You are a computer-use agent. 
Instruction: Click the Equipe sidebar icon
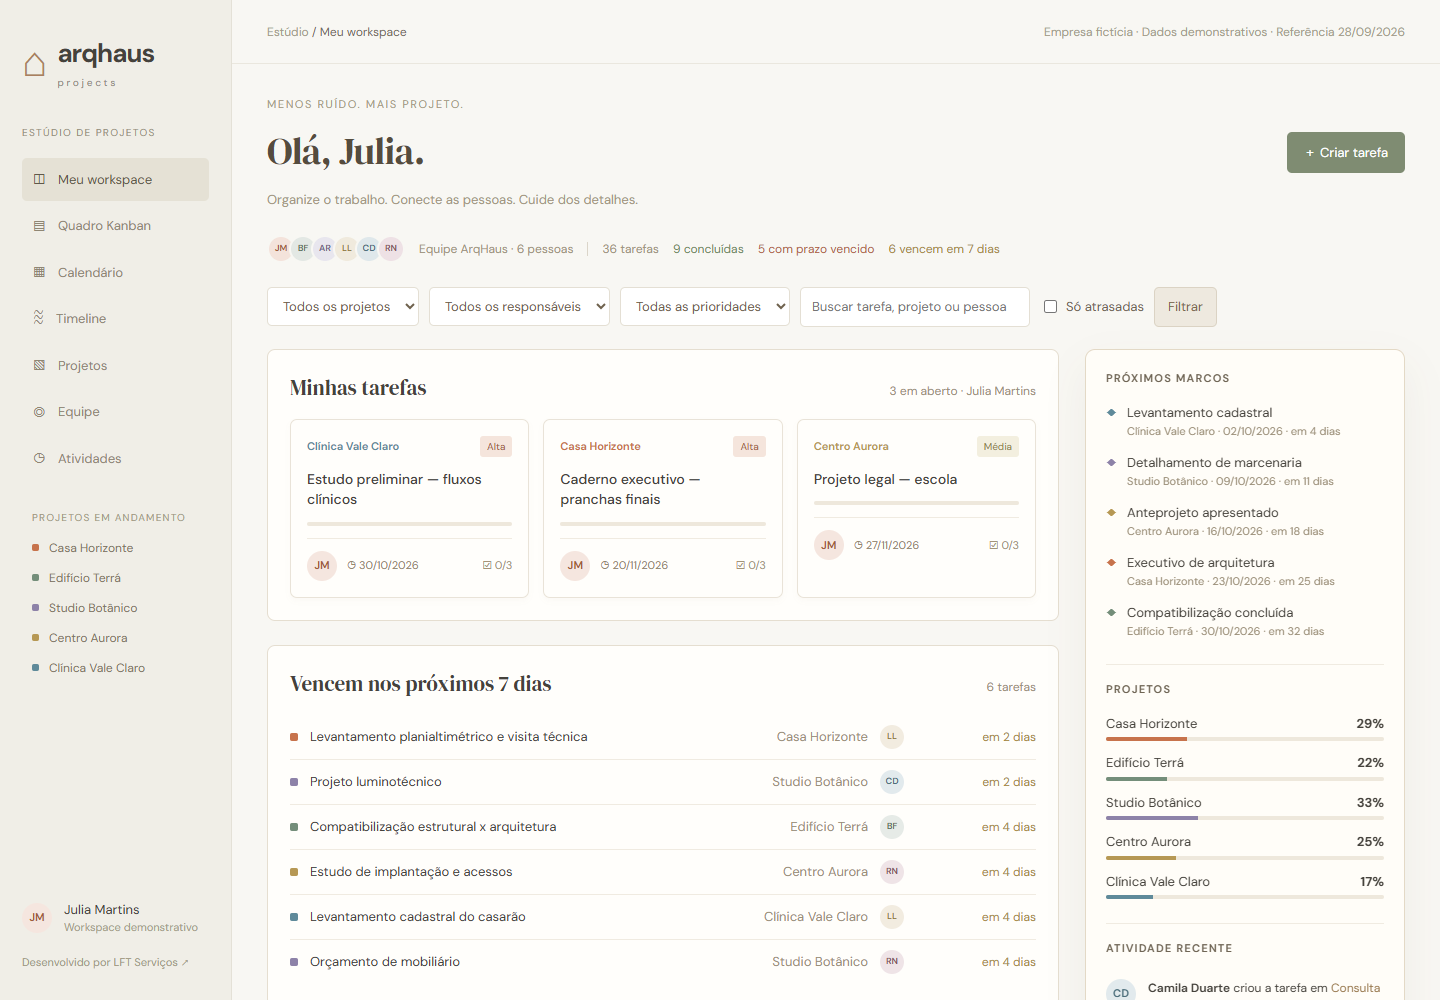[39, 412]
